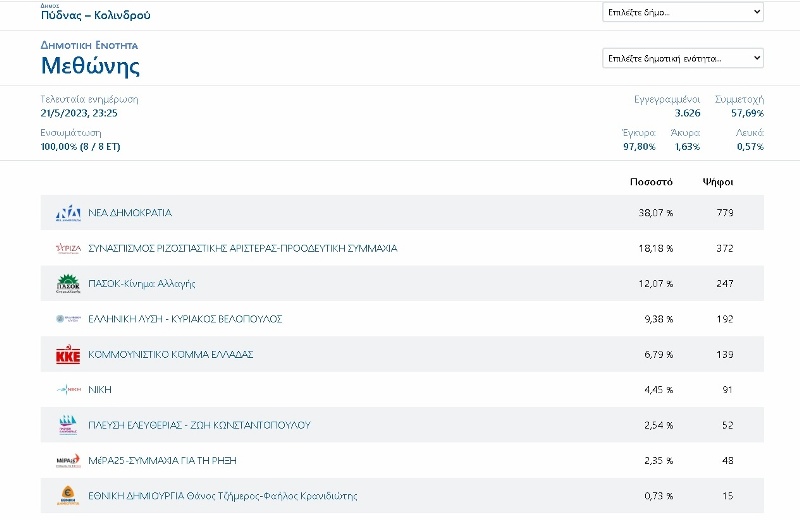This screenshot has width=800, height=520.
Task: Click the 2,35 % percentage value
Action: (x=659, y=460)
